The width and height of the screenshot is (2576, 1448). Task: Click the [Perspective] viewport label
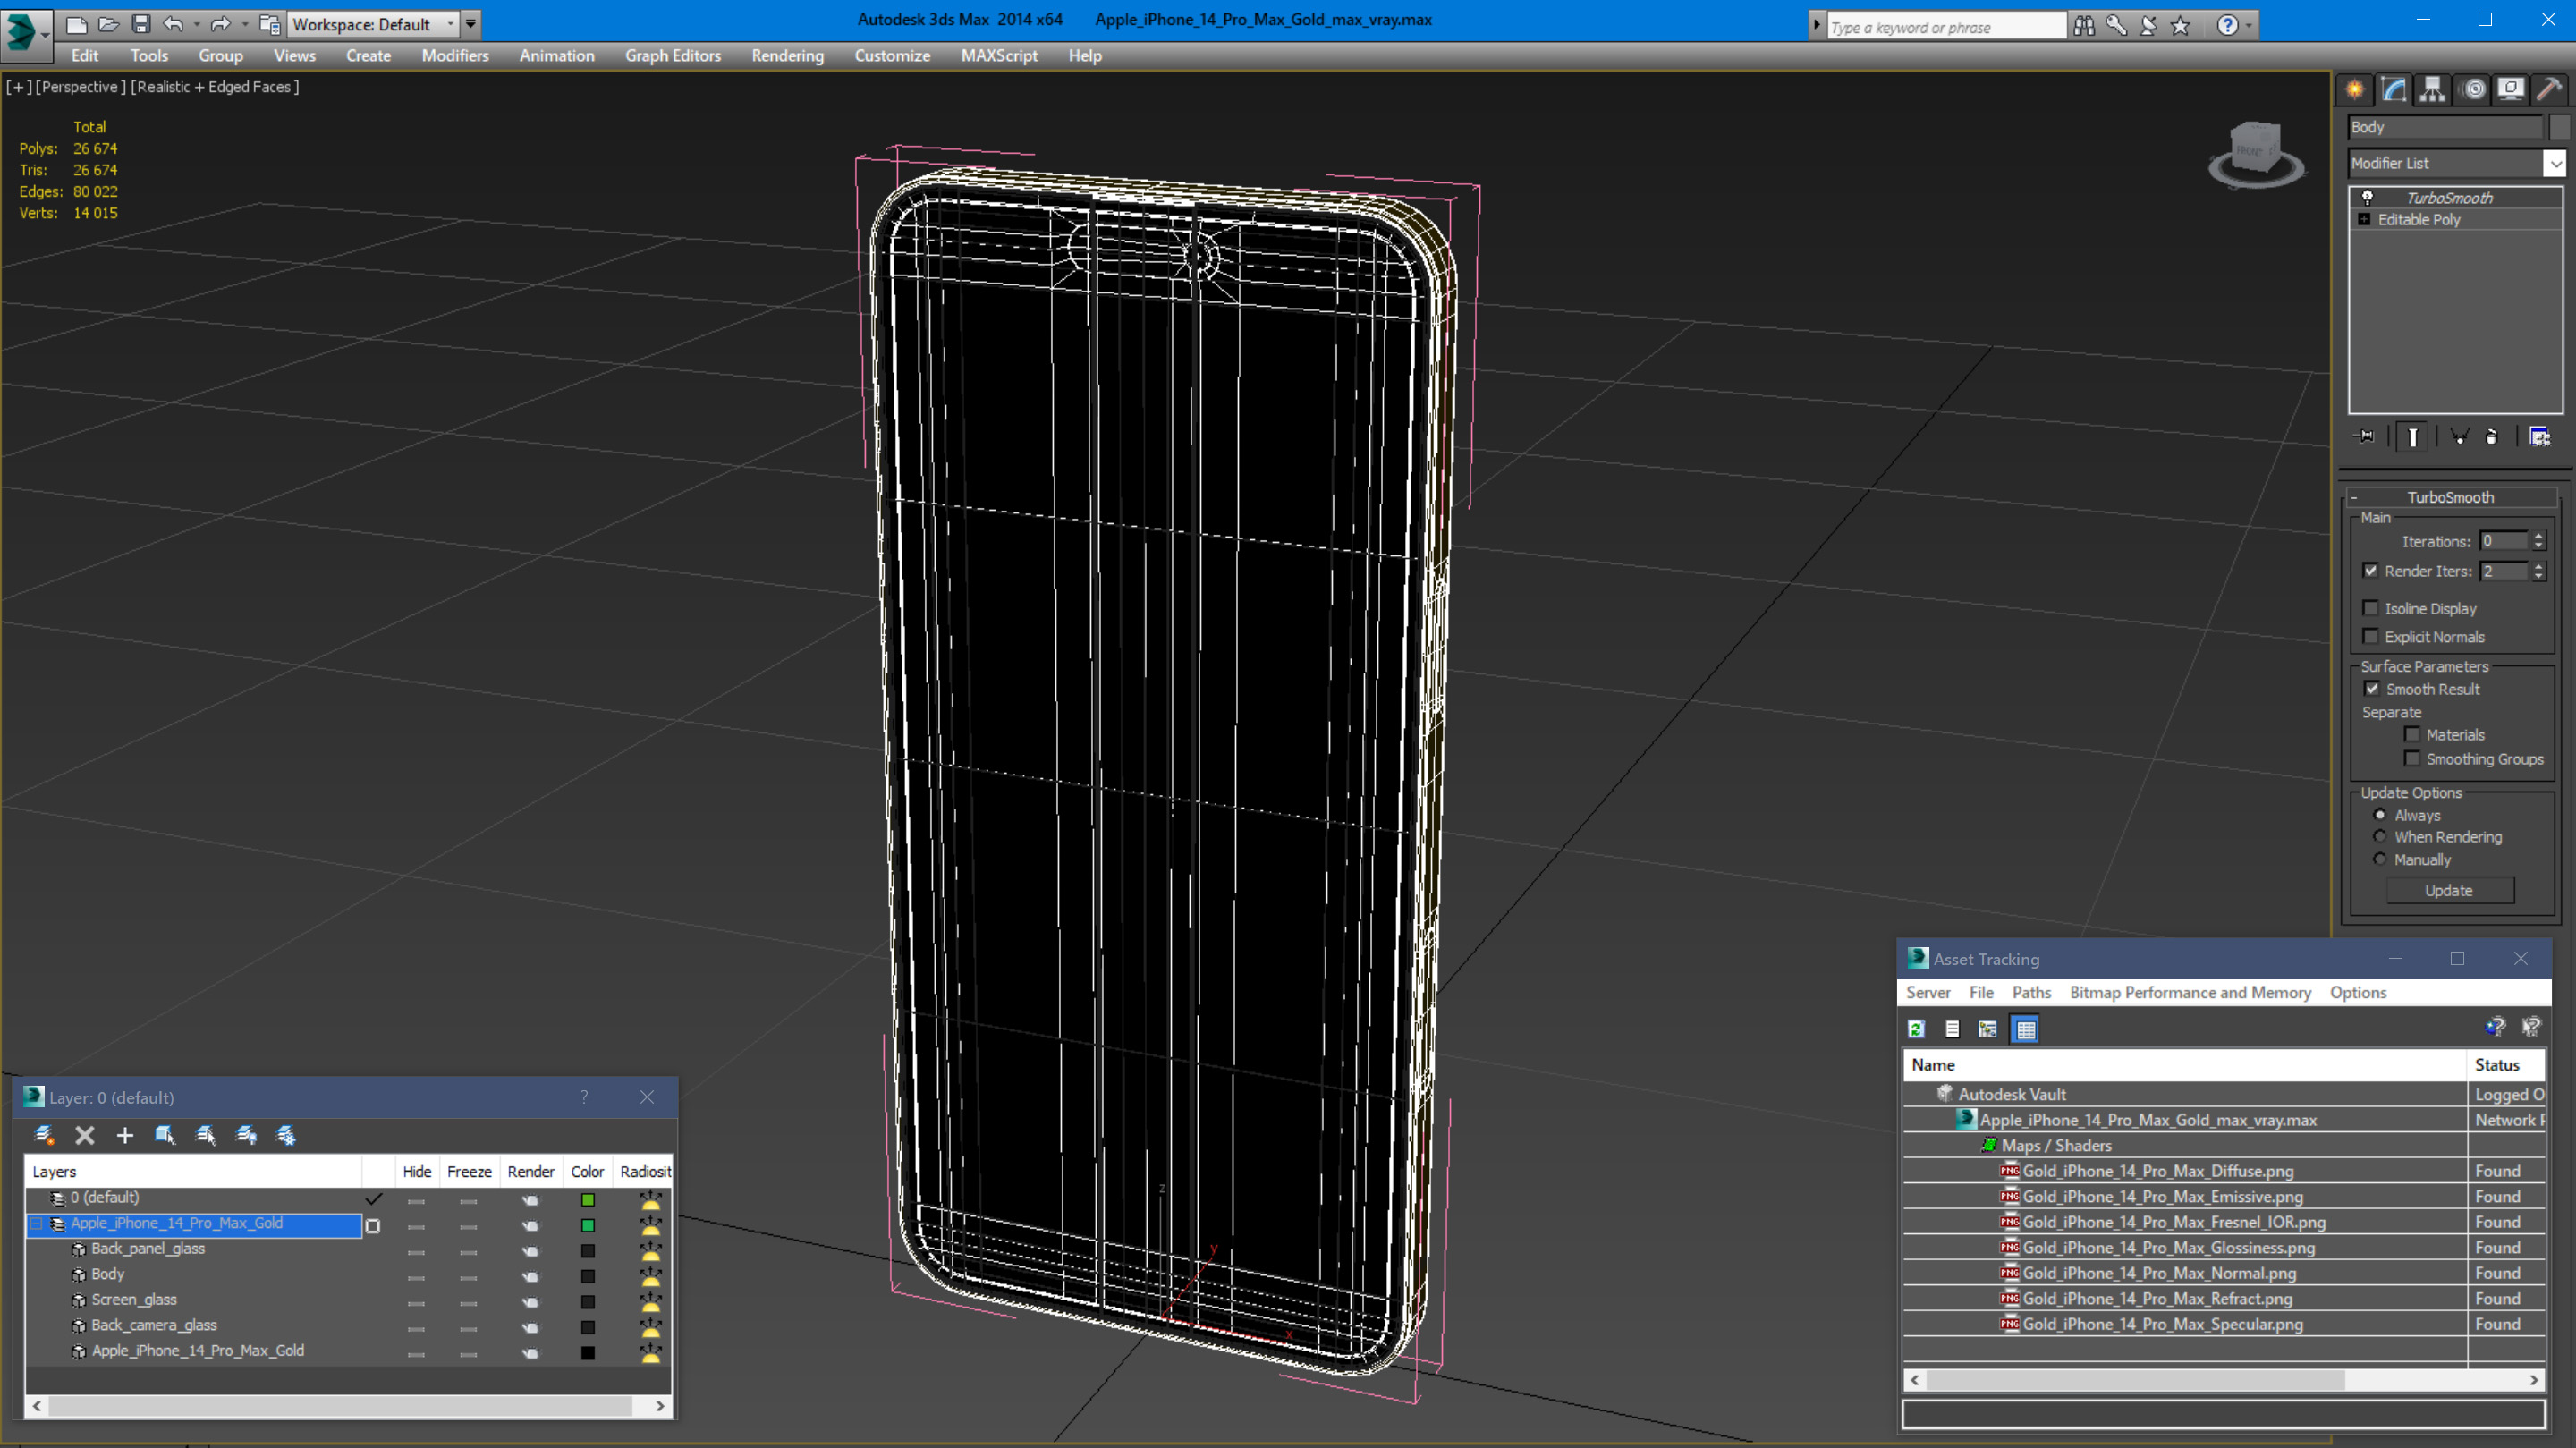pos(80,87)
